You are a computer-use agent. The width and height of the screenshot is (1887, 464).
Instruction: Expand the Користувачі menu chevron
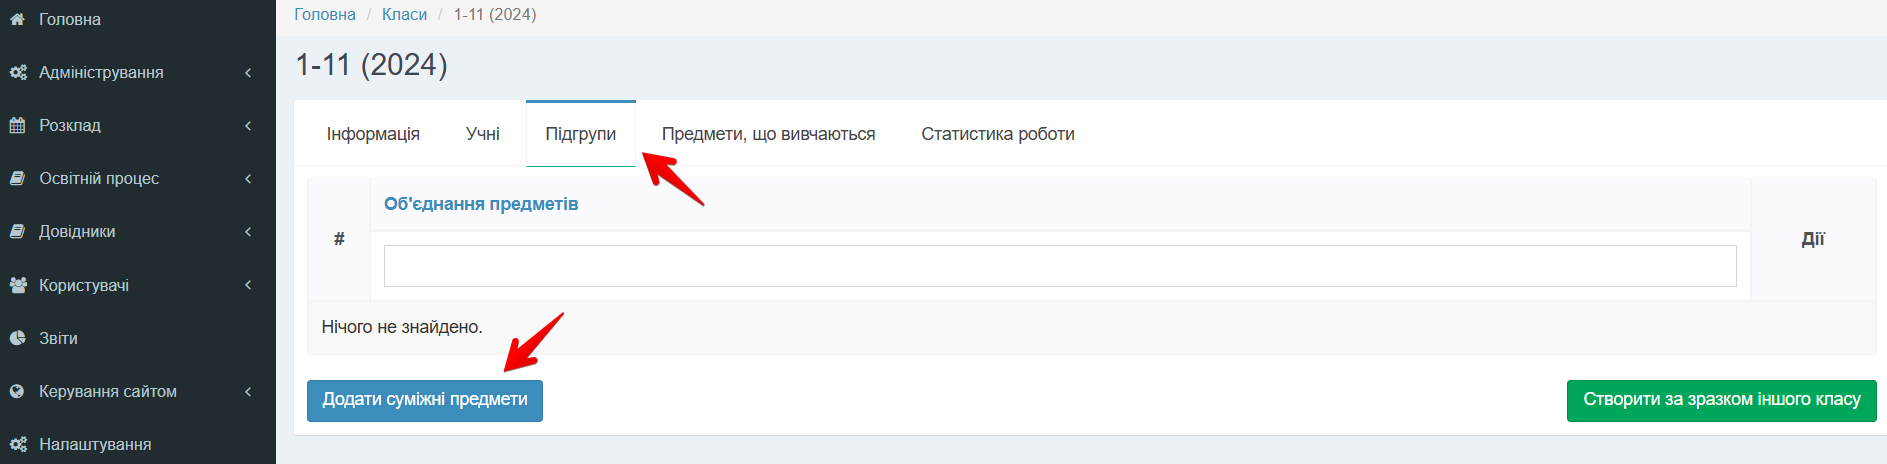[248, 285]
